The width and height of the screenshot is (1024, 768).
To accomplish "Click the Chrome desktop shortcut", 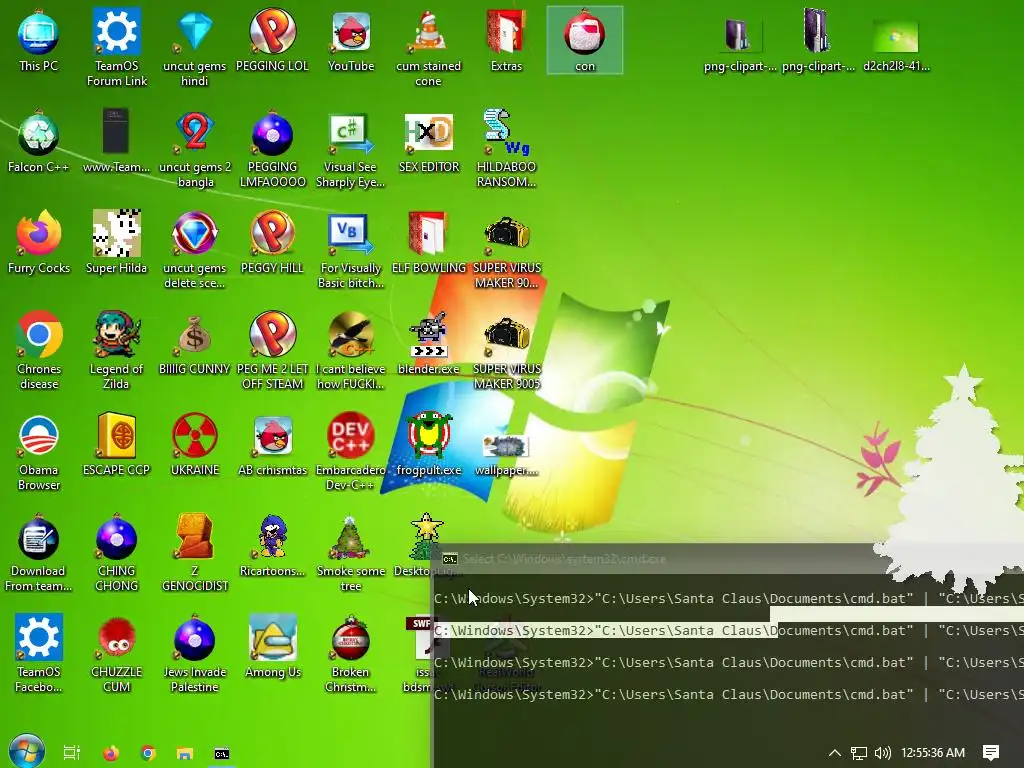I will [39, 334].
